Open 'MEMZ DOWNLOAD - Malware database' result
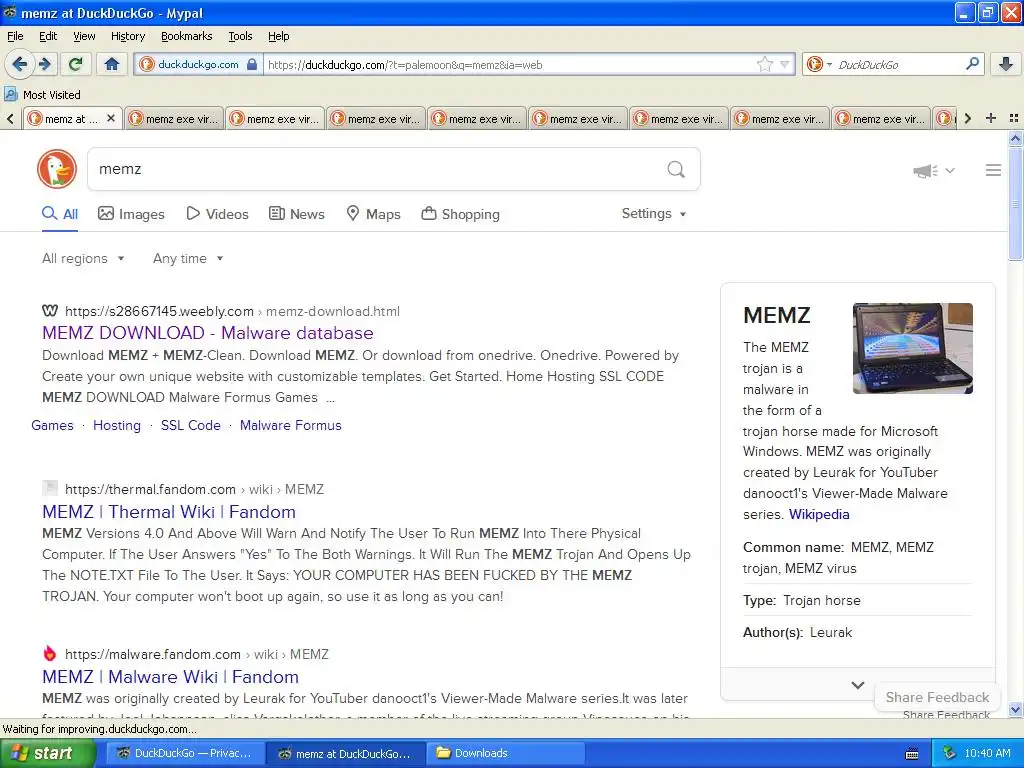1024x768 pixels. click(x=208, y=333)
